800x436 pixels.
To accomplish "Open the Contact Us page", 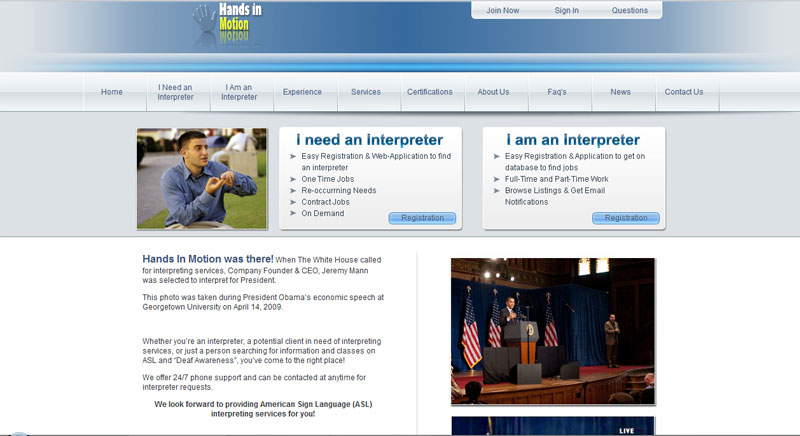I will [x=684, y=92].
